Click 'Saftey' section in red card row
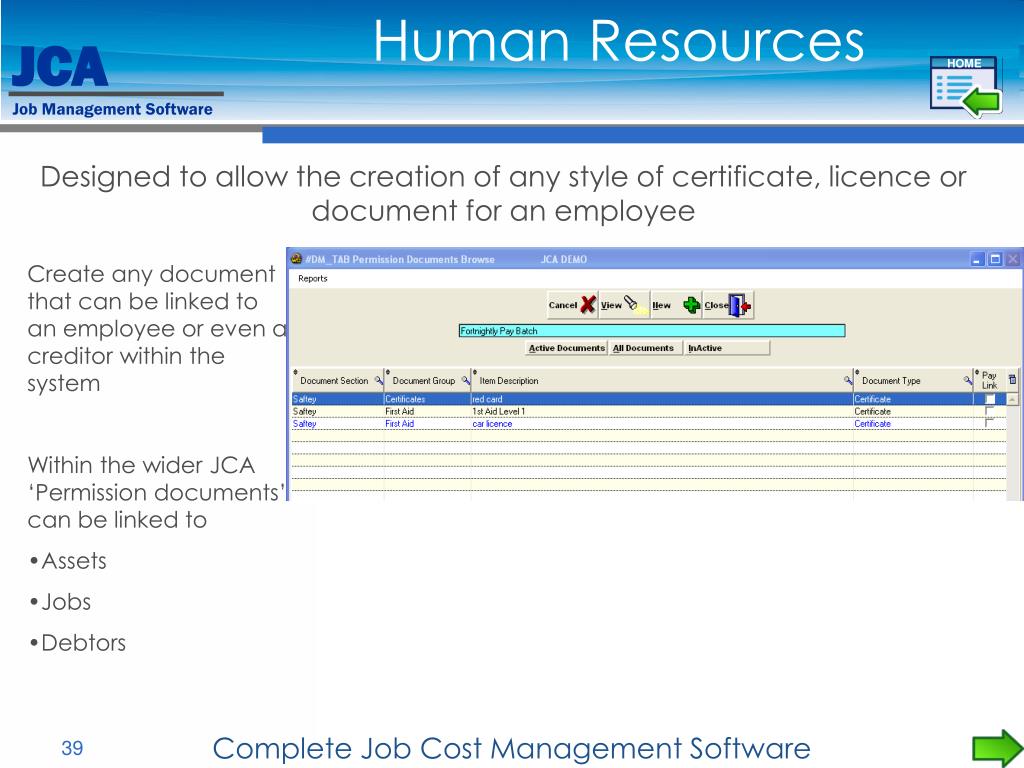This screenshot has width=1024, height=768. click(304, 399)
